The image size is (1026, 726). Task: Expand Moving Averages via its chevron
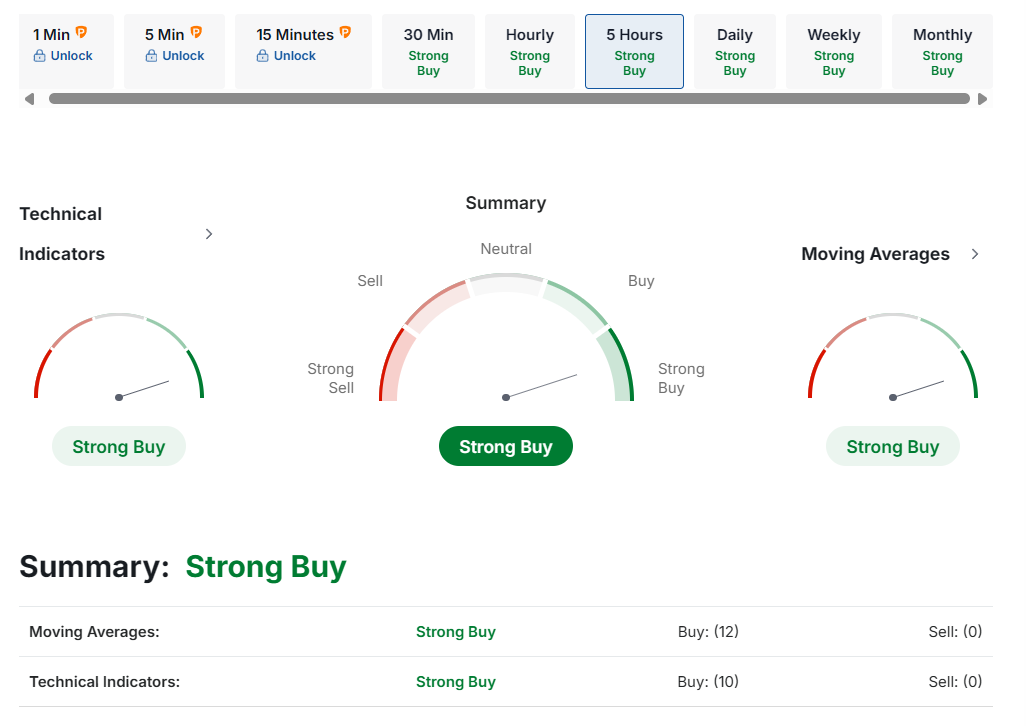(x=975, y=254)
